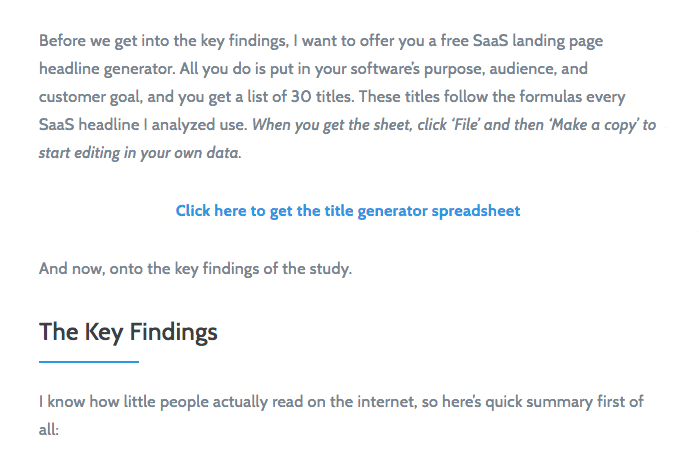Open the title generator spreadsheet link
This screenshot has height=462, width=699.
point(348,211)
